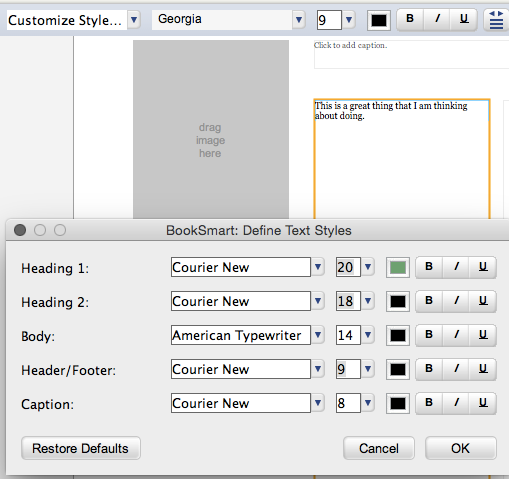Cancel the Define Text Styles dialog
509x479 pixels.
[379, 448]
